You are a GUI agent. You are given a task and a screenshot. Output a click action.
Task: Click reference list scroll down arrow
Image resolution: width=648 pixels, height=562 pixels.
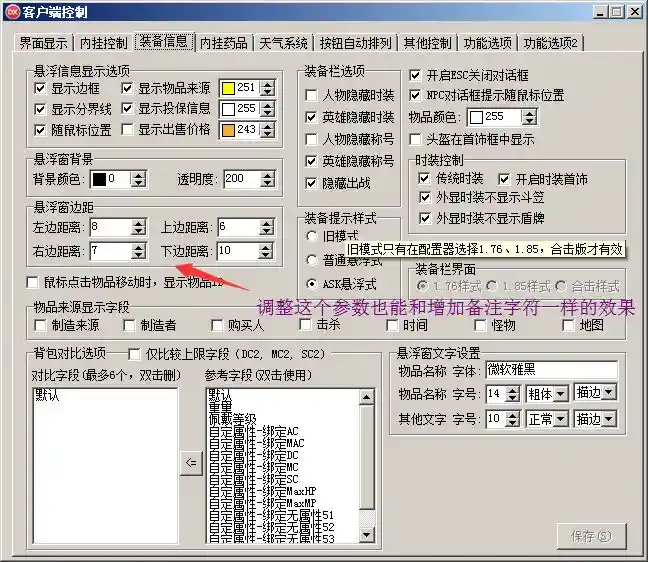point(367,535)
